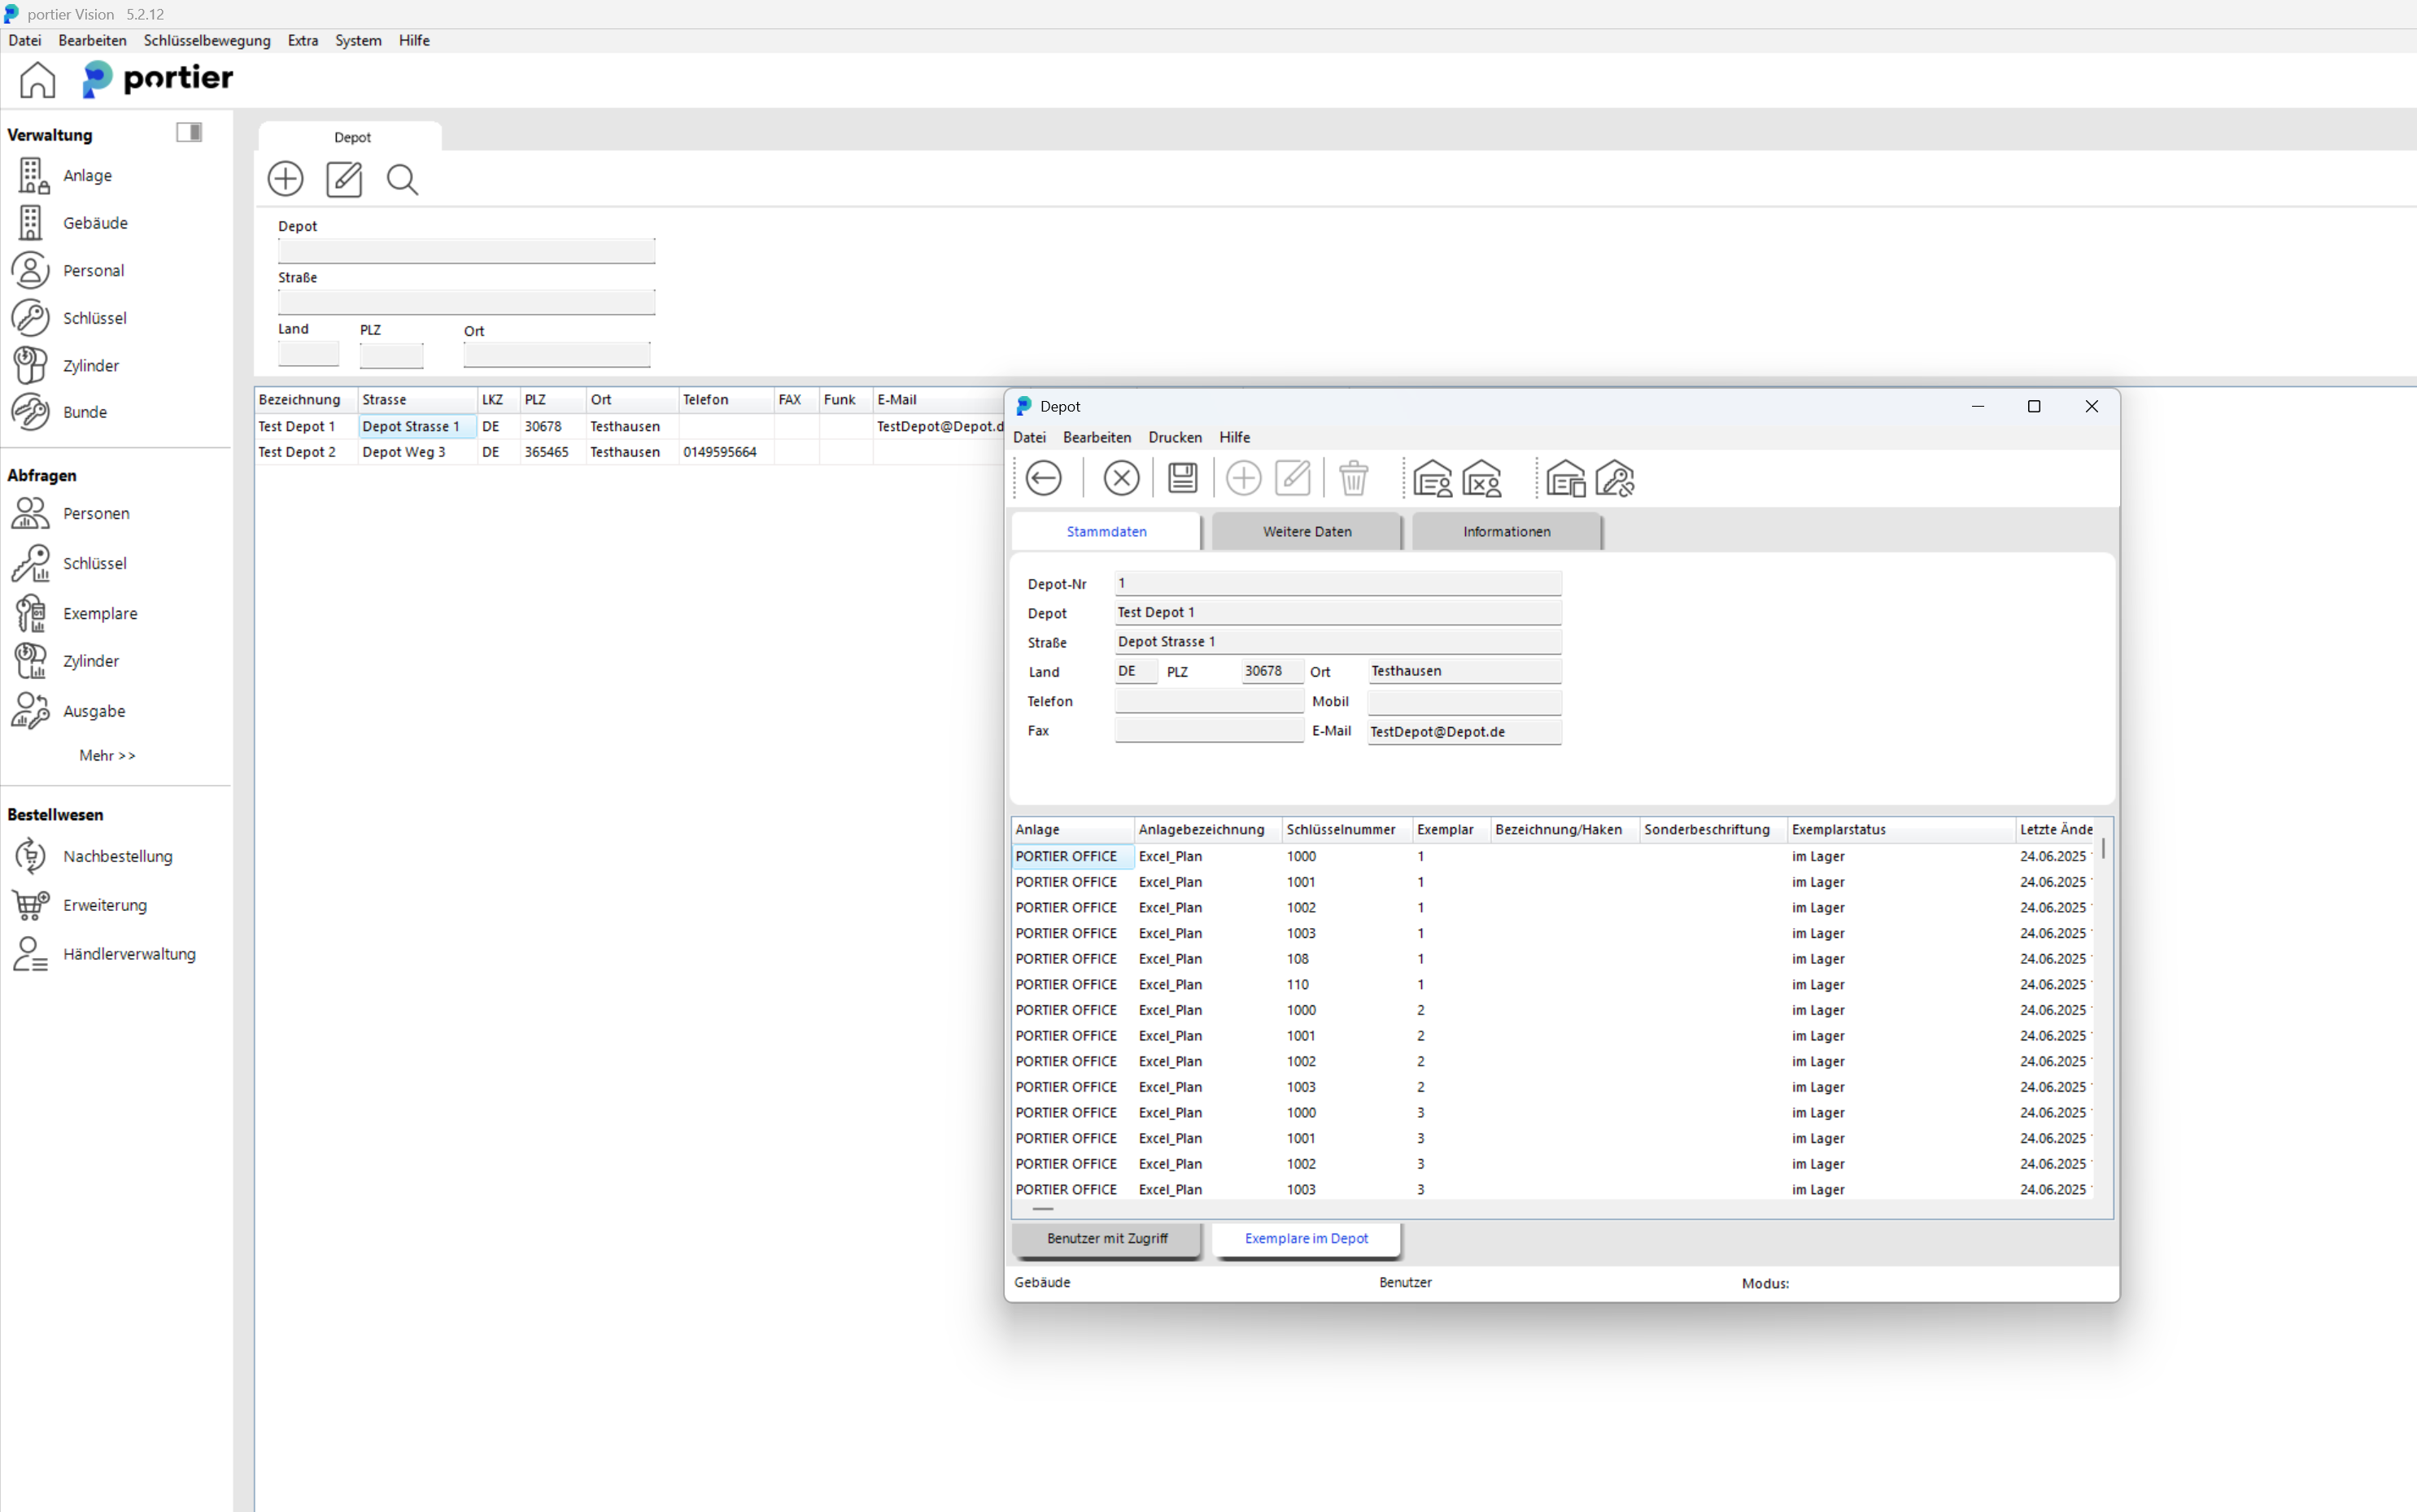2417x1512 pixels.
Task: Select Benutzer mit Zugriff tab button
Action: 1106,1238
